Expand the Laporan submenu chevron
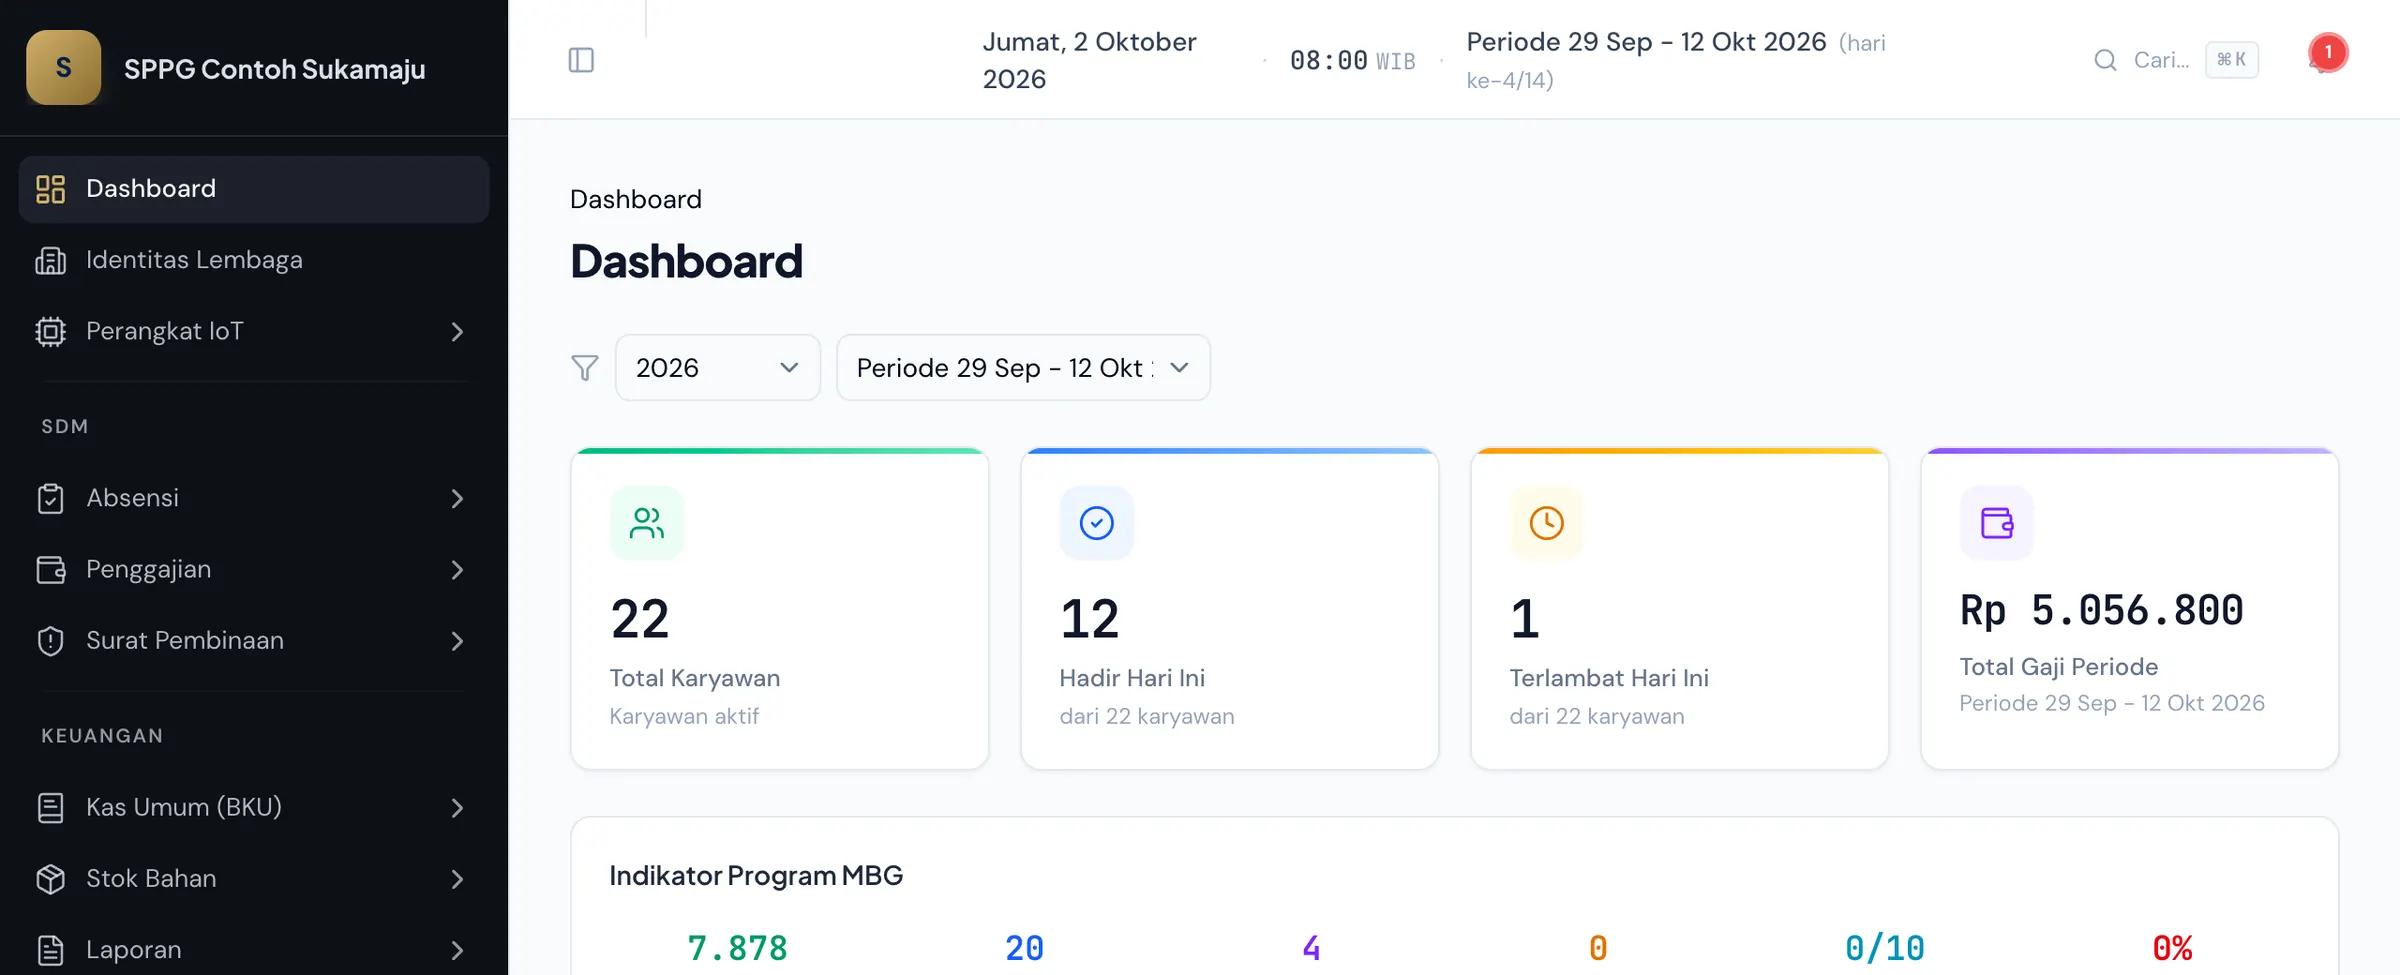This screenshot has width=2400, height=975. pyautogui.click(x=457, y=950)
